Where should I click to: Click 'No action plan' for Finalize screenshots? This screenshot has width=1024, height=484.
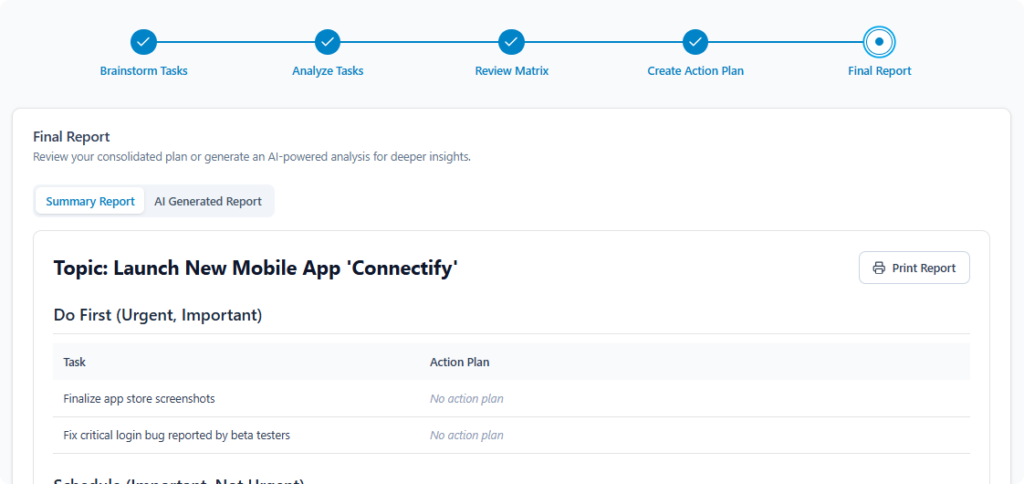467,398
